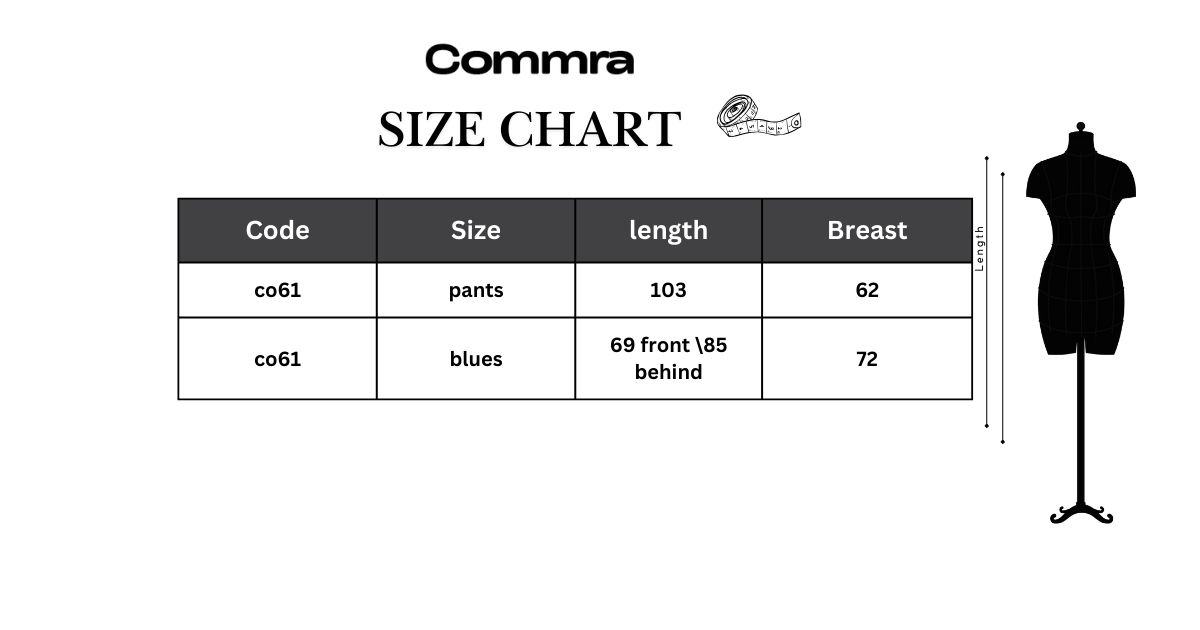This screenshot has height=630, width=1200.
Task: Select the SIZE CHART heading
Action: [x=529, y=129]
